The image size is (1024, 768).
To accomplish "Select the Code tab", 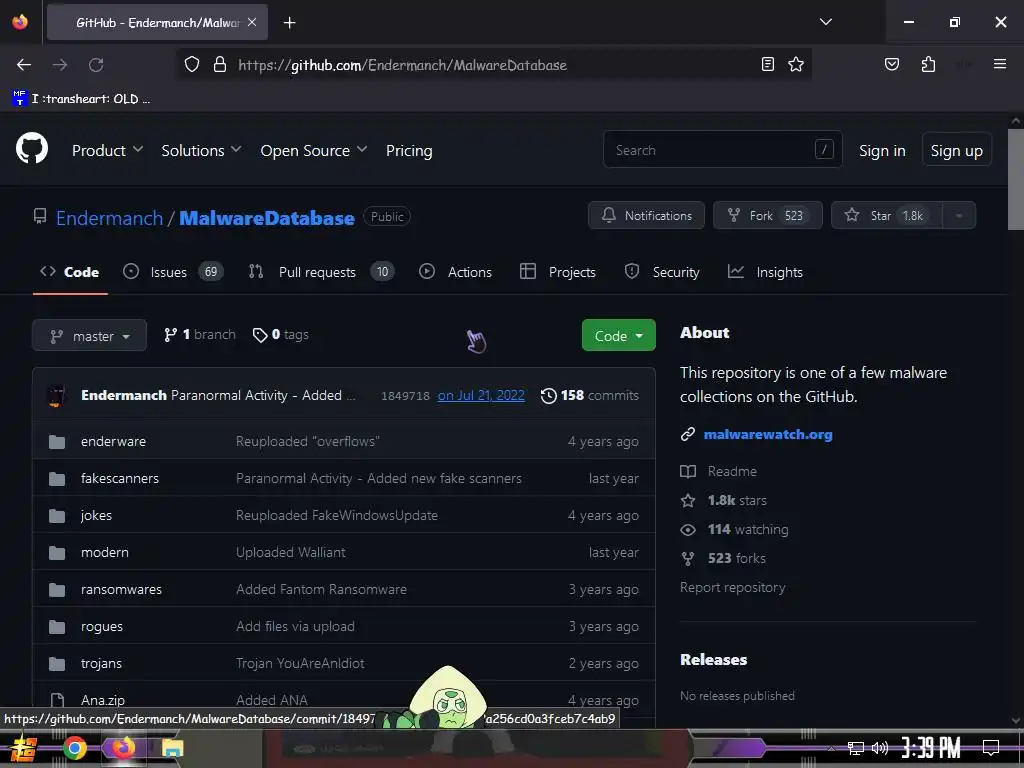I will (x=70, y=272).
